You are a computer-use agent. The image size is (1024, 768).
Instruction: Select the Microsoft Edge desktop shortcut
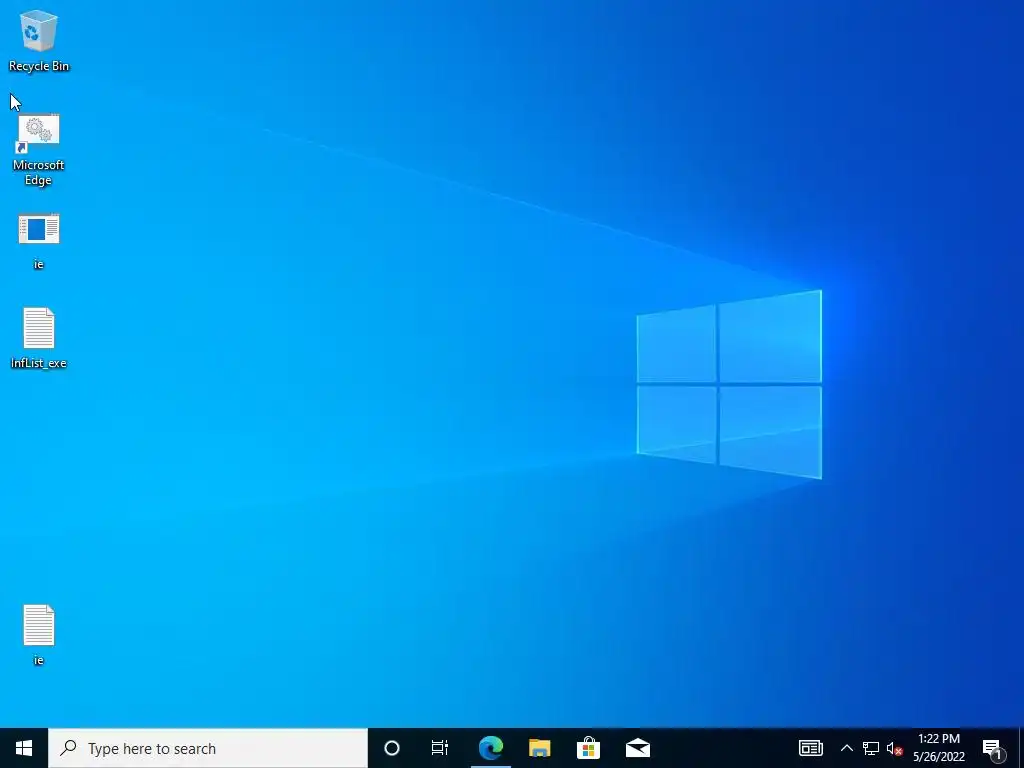(39, 150)
